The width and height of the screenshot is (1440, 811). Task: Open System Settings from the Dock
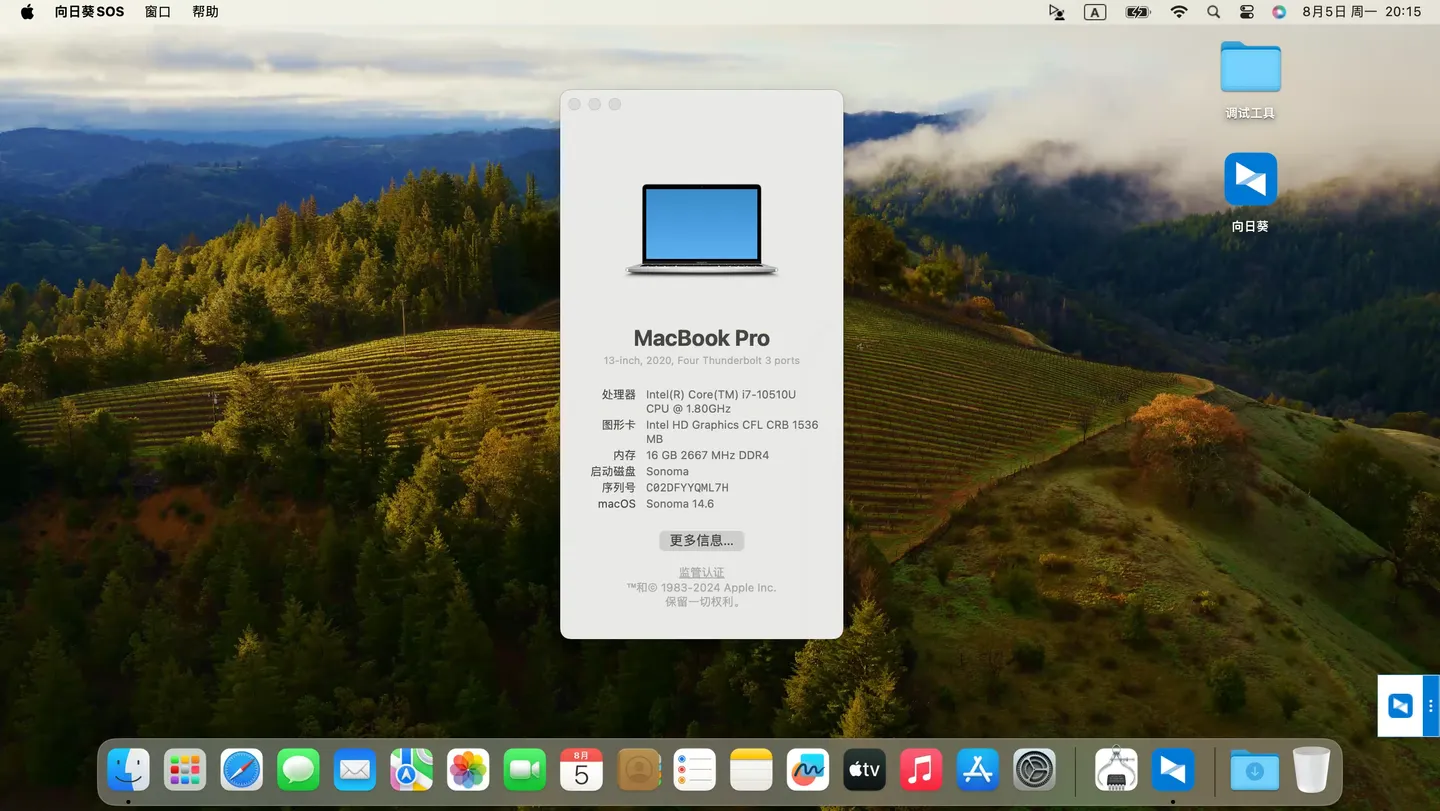1034,770
